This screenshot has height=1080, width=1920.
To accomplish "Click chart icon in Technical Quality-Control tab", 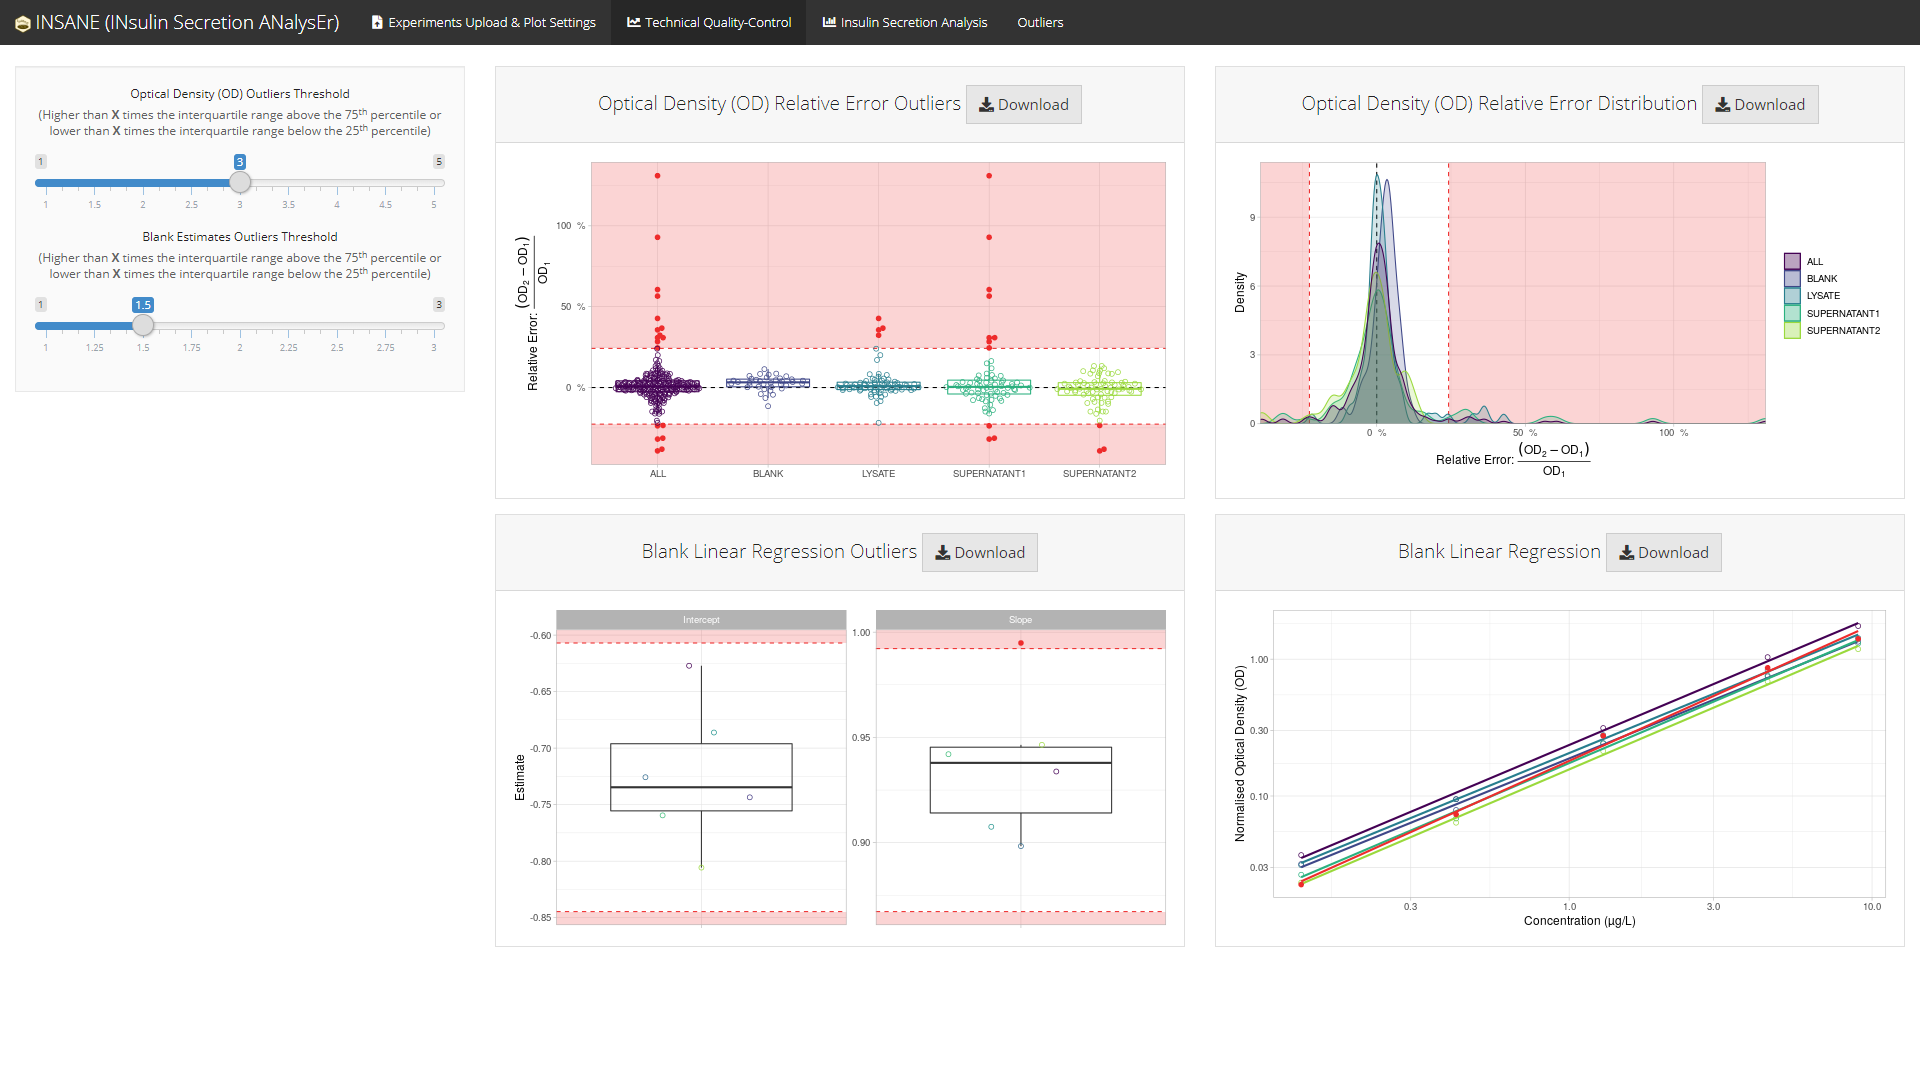I will 634,22.
